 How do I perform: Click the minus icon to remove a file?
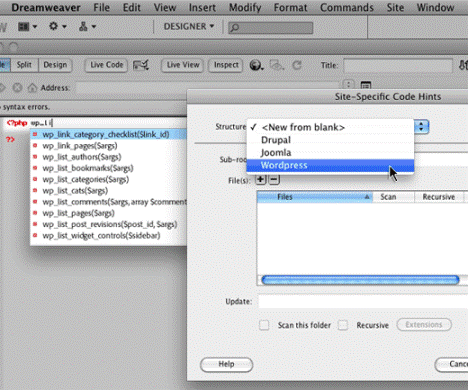274,180
